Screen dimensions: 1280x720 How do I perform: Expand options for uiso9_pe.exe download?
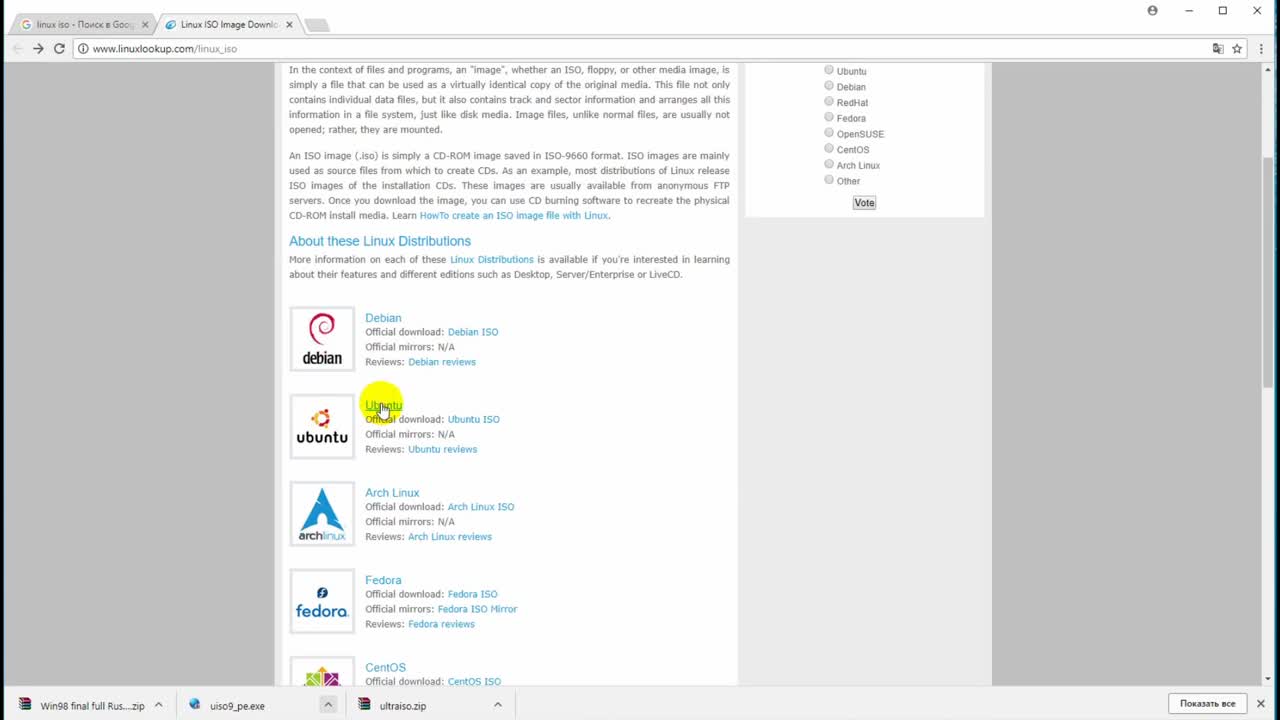coord(327,705)
